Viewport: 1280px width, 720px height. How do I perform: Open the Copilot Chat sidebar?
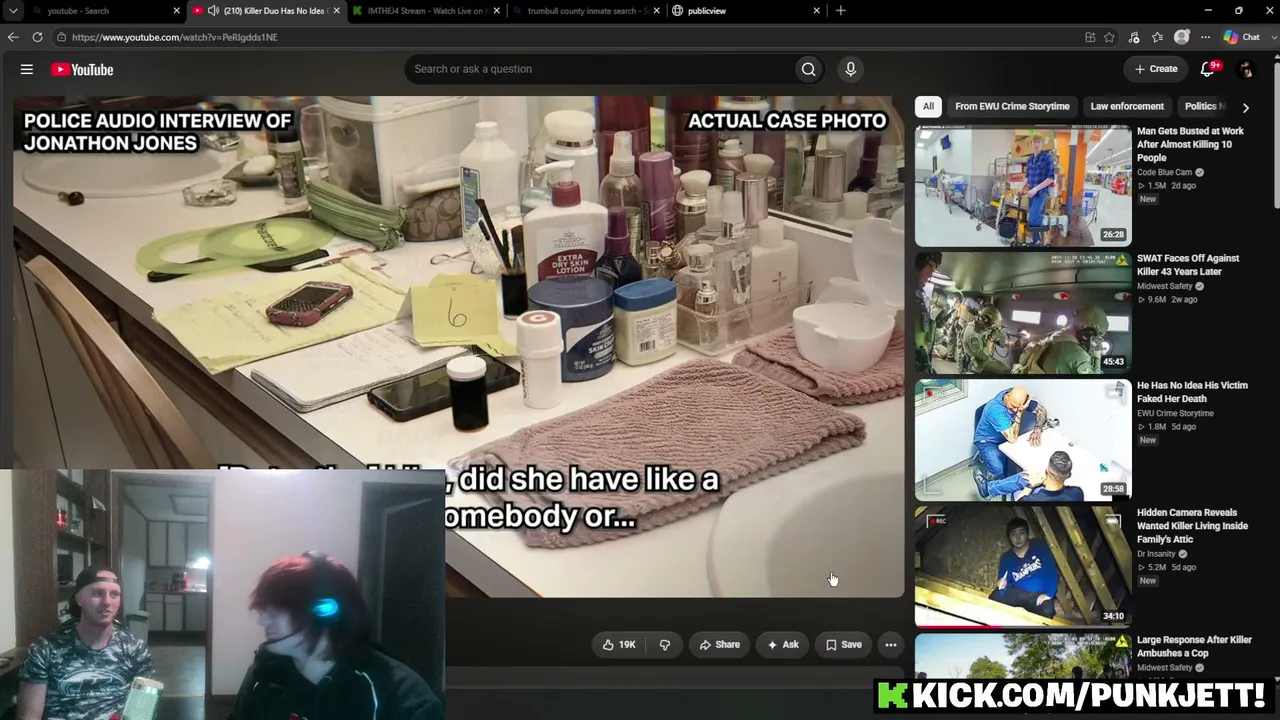point(1241,37)
